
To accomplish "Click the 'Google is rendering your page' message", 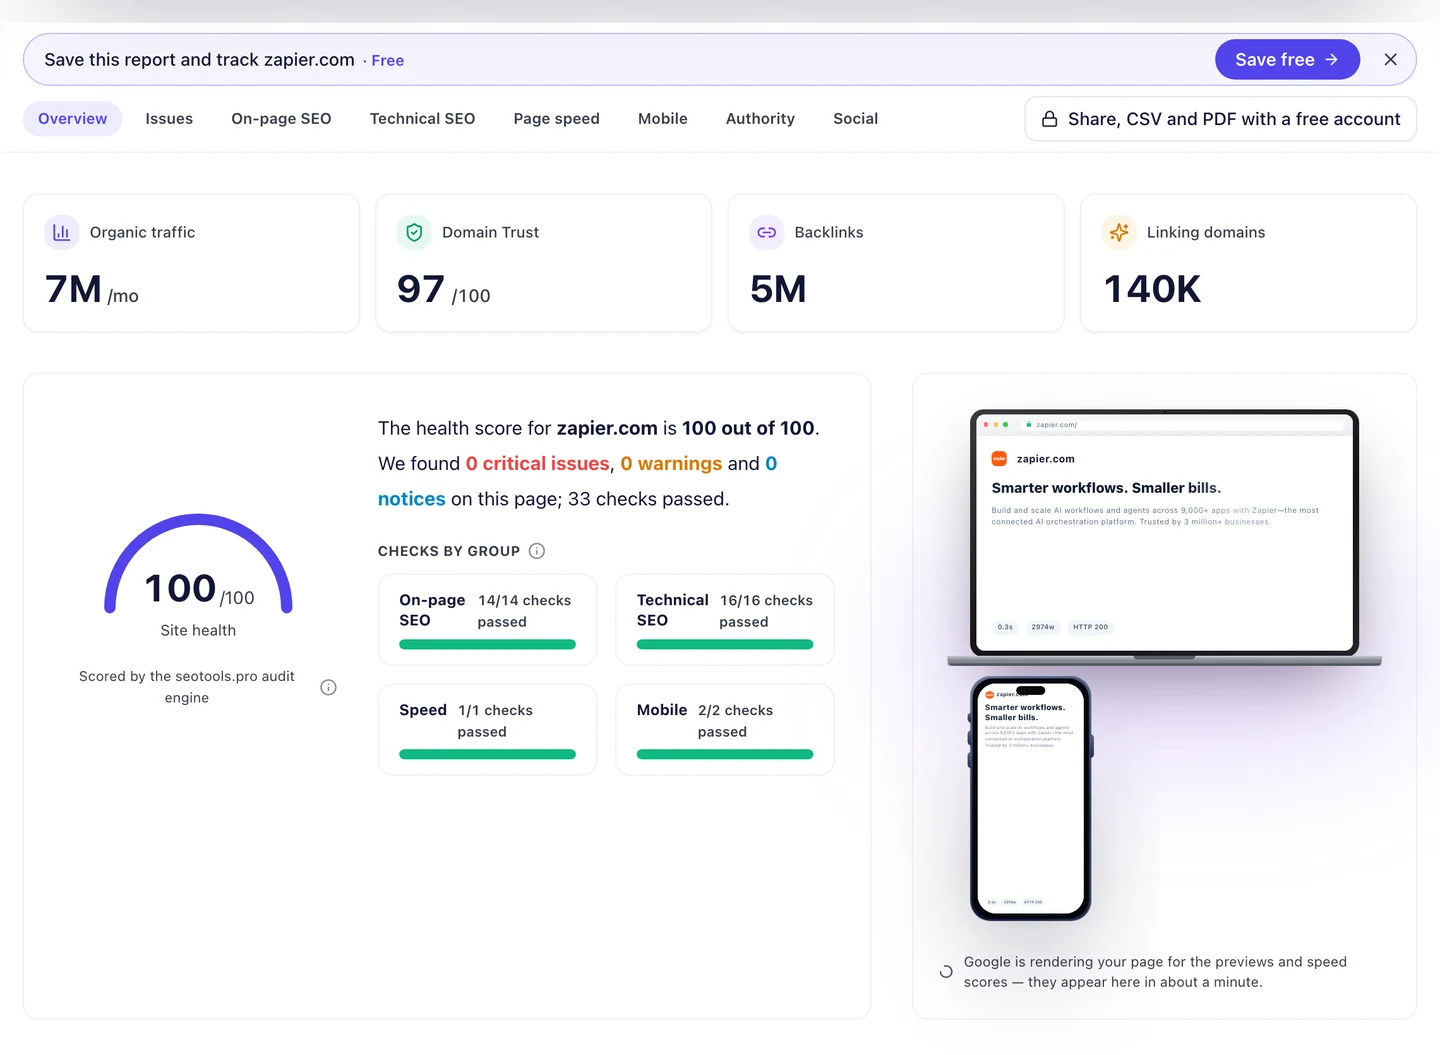I will click(x=1155, y=972).
